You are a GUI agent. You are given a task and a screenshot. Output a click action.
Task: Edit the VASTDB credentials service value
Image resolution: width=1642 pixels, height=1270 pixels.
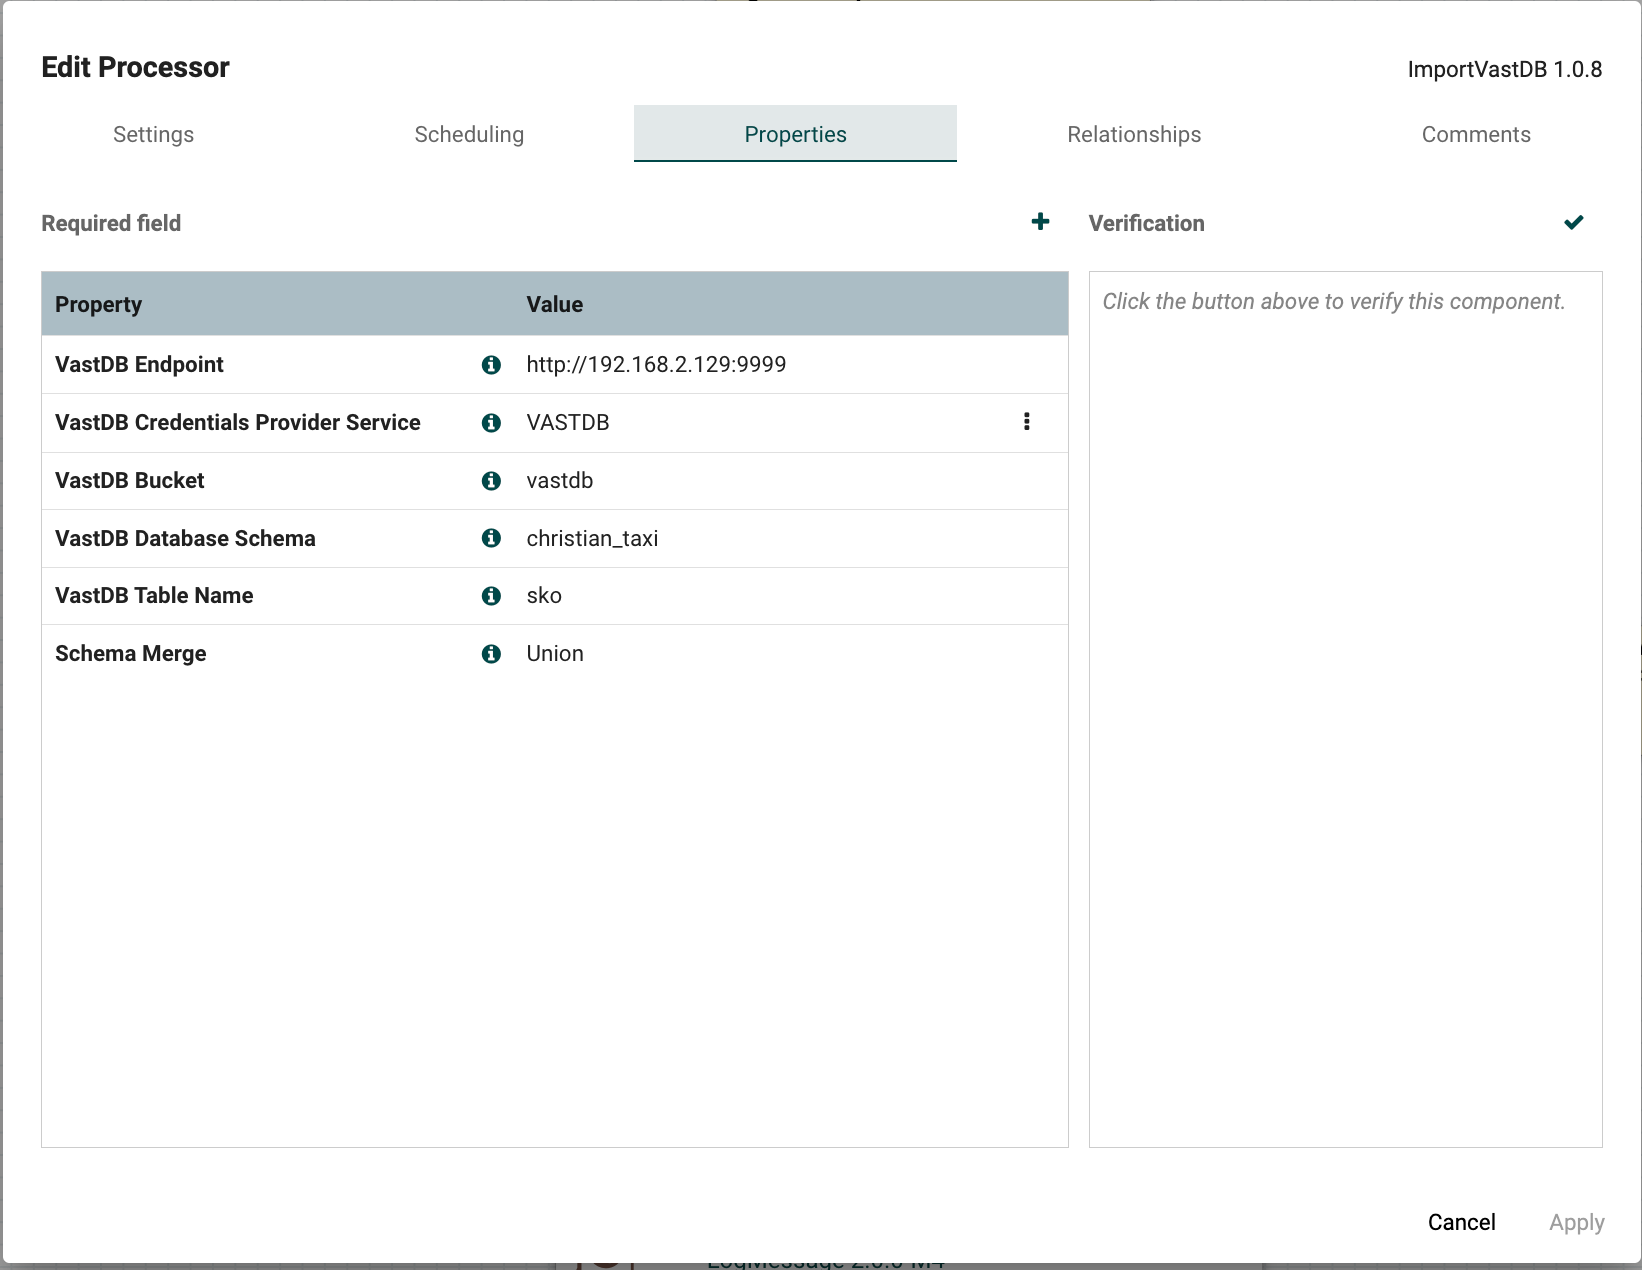[x=568, y=423]
